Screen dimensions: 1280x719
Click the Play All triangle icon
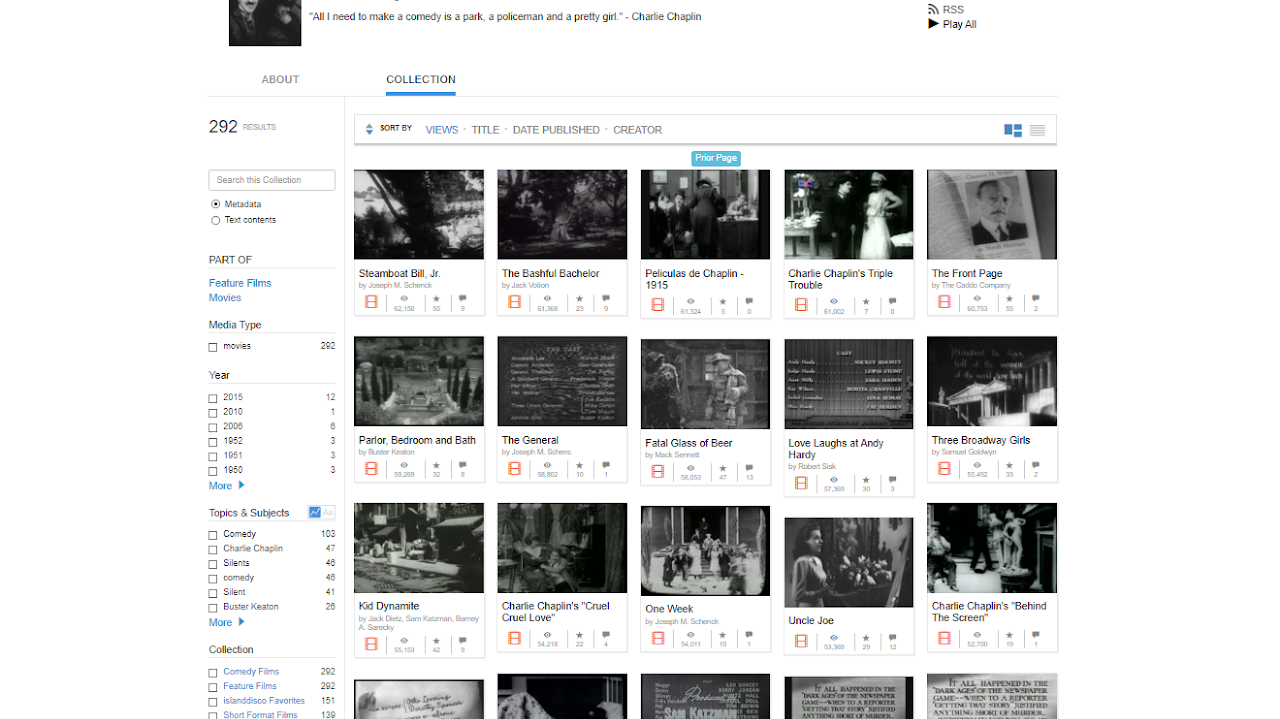click(x=934, y=24)
